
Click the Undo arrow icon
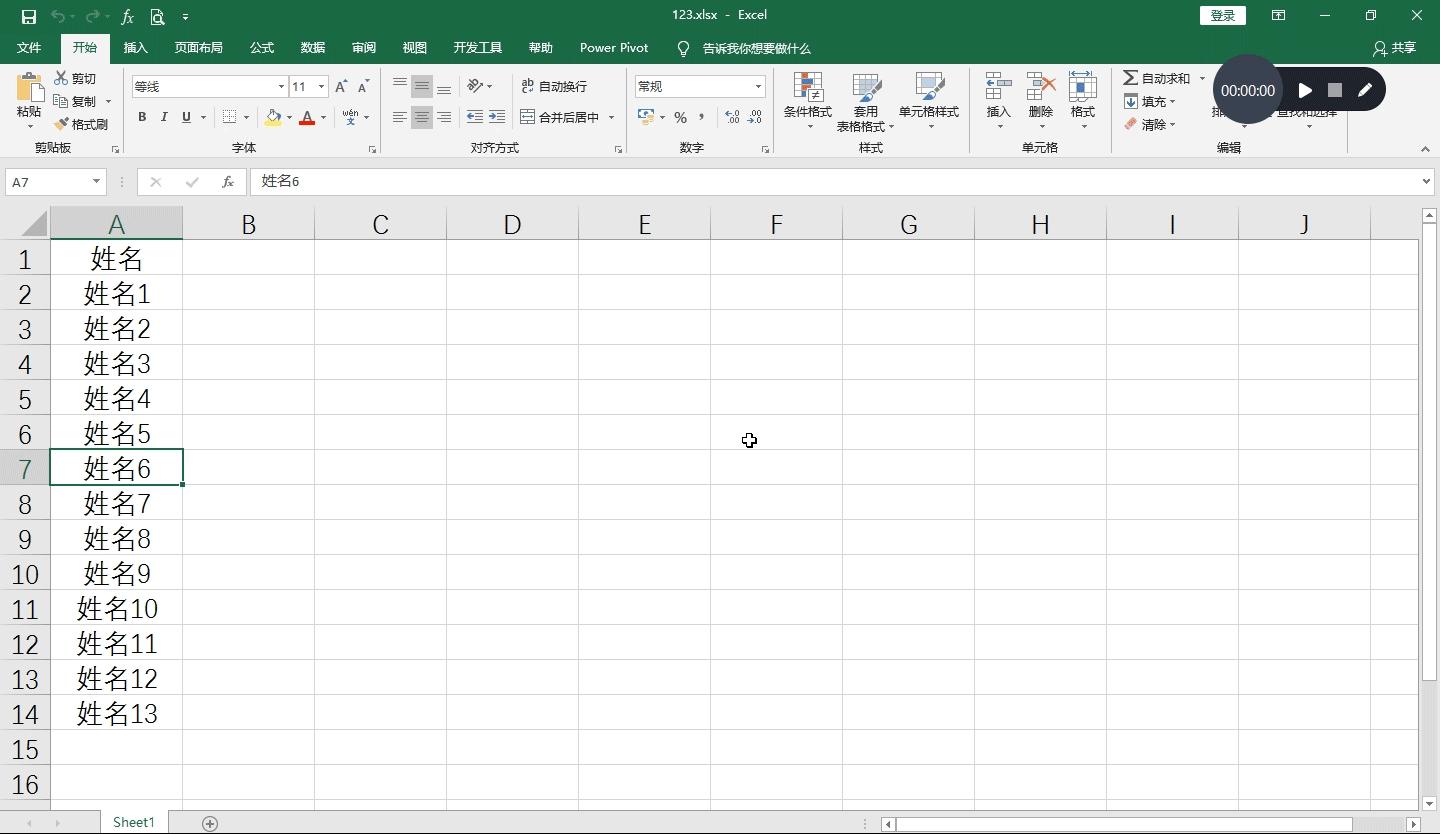[58, 16]
